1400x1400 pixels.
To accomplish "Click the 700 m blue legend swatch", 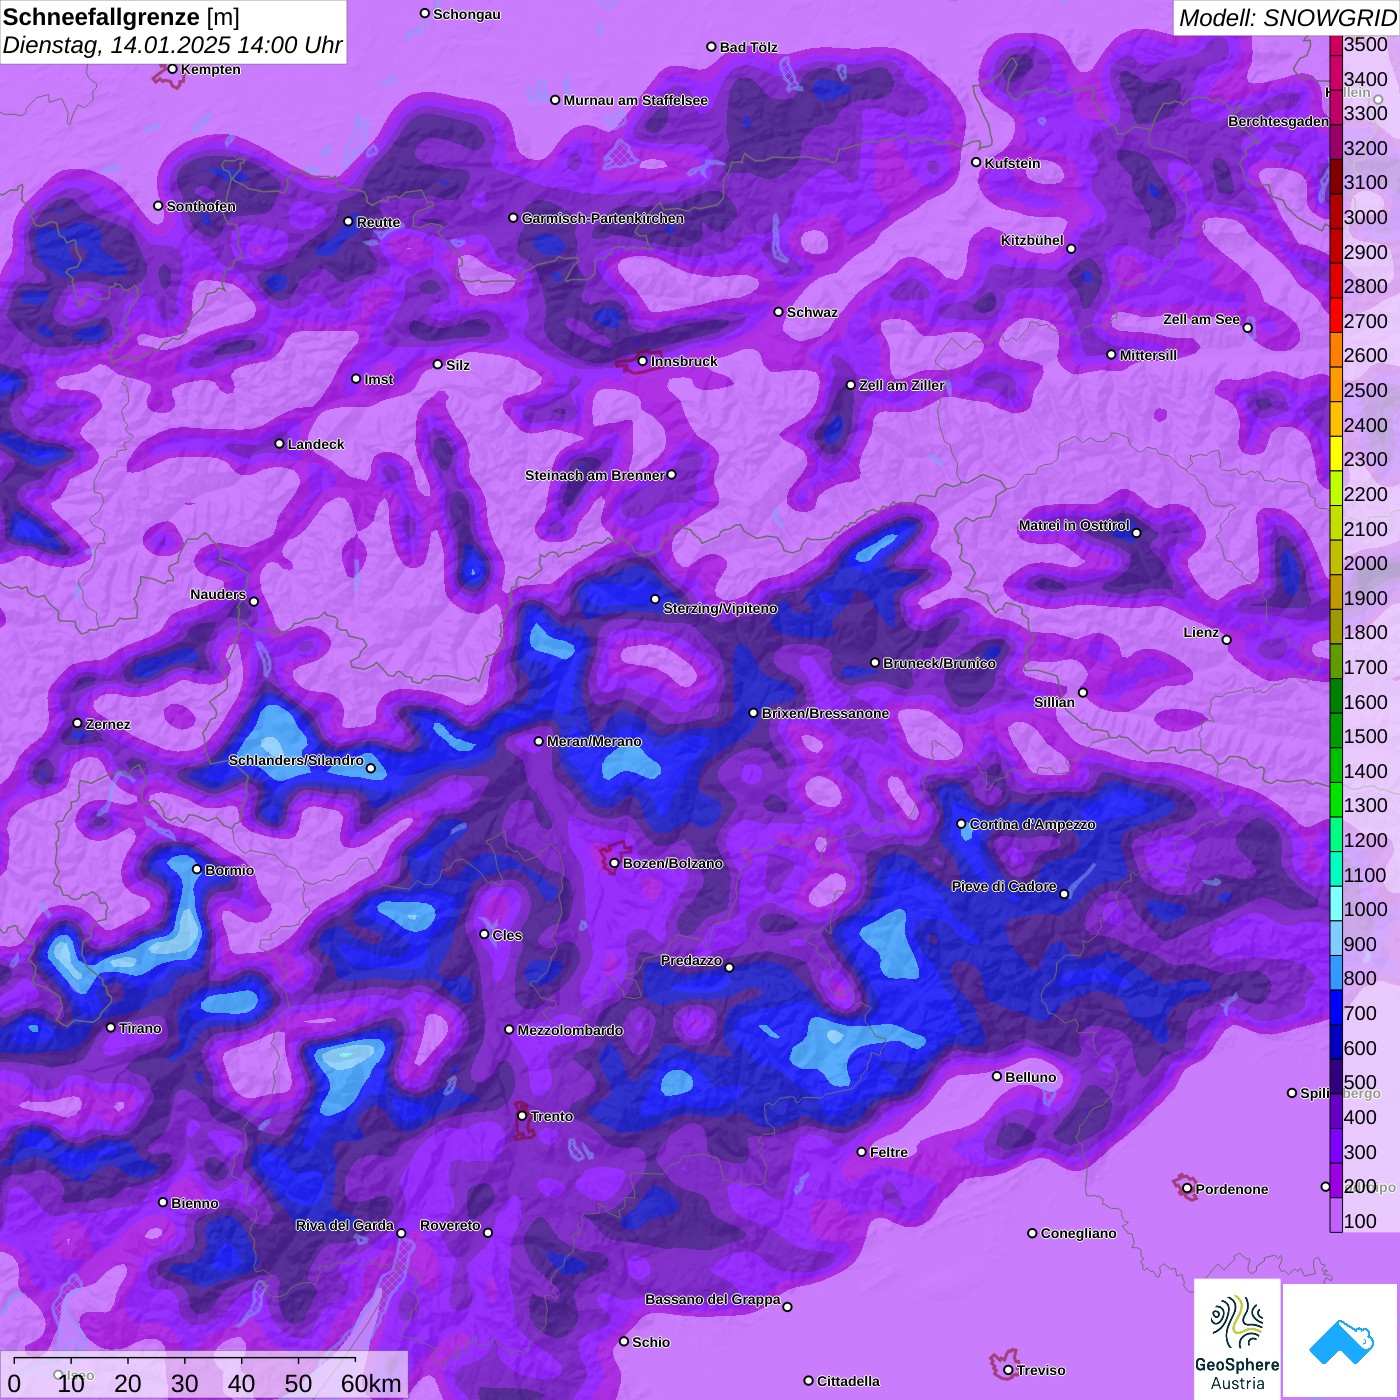I will [1336, 1007].
